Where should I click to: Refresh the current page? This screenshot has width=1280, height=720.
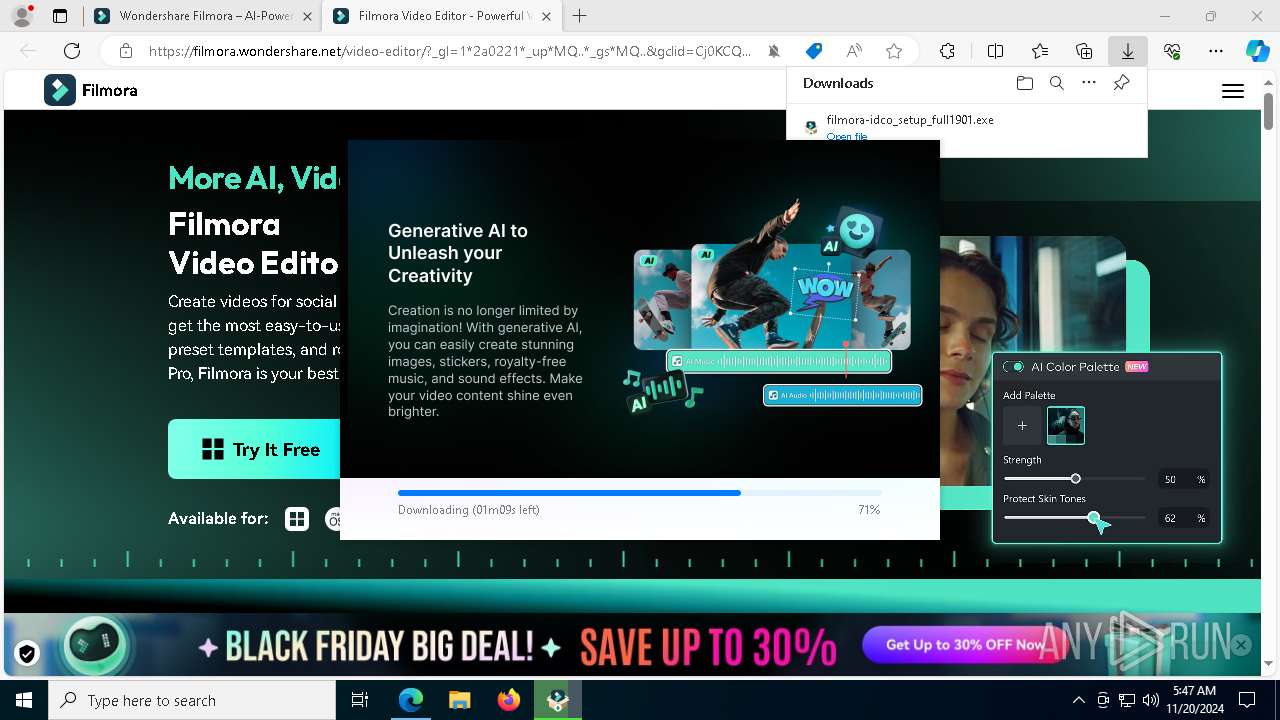(x=72, y=51)
